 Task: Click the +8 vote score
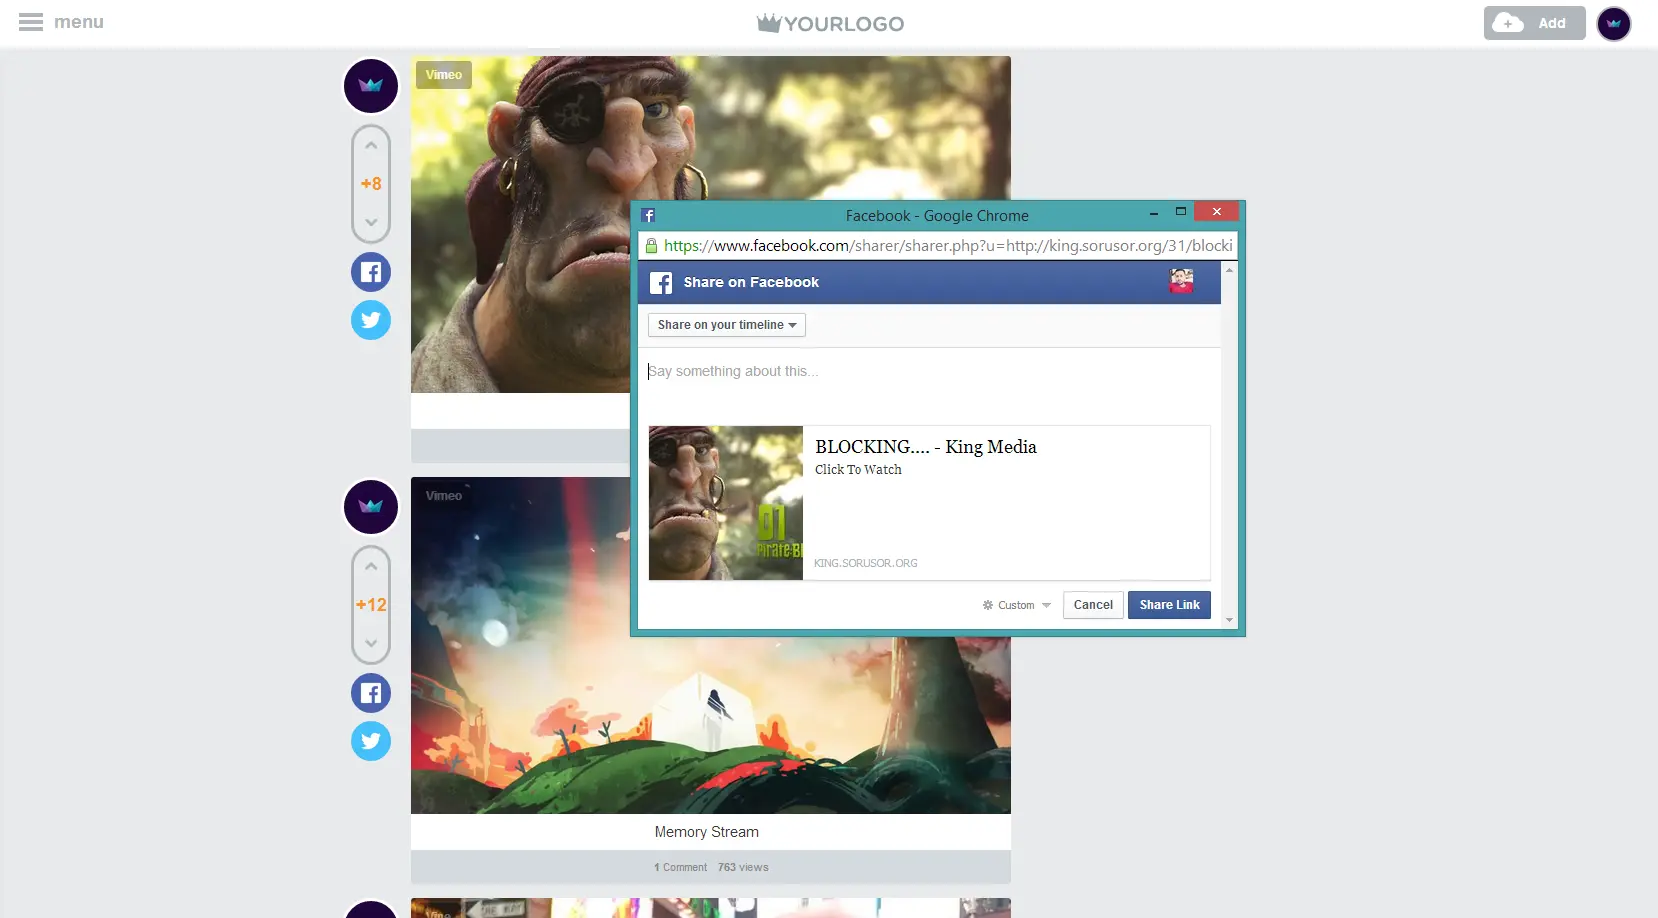[x=371, y=184]
